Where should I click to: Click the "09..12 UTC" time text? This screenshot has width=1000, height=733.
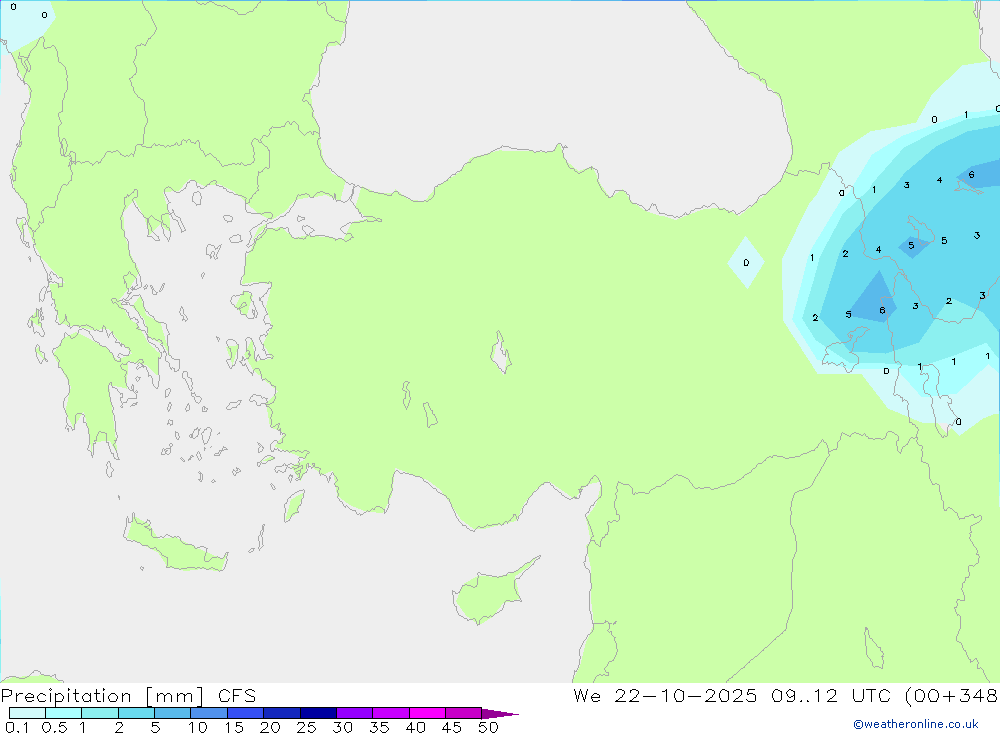click(830, 696)
